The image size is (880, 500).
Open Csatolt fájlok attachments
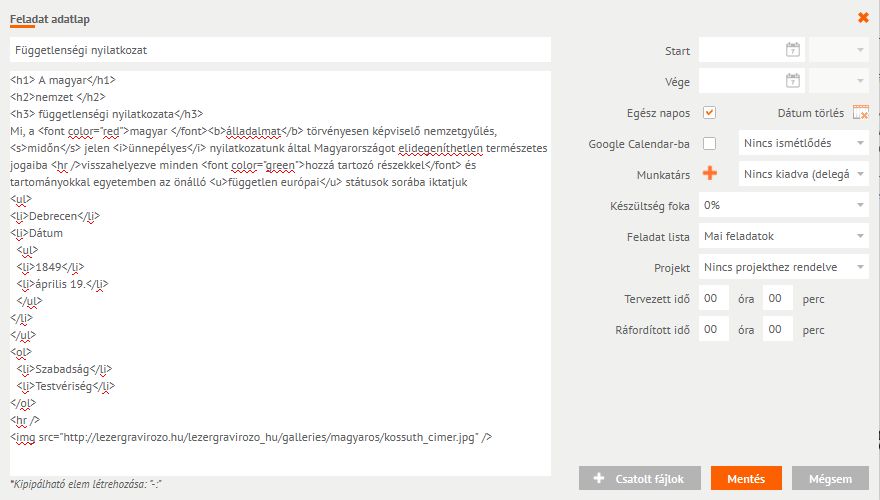[640, 479]
